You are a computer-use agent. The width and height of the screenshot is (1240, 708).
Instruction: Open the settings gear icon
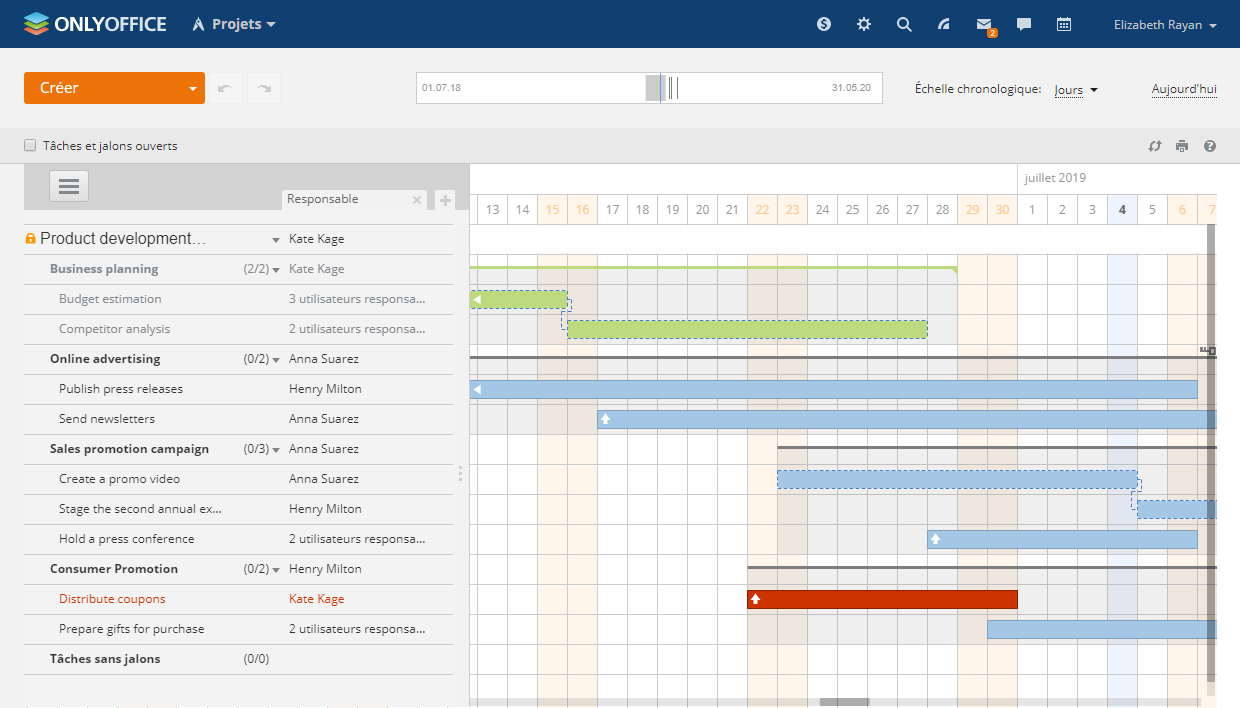click(x=864, y=24)
